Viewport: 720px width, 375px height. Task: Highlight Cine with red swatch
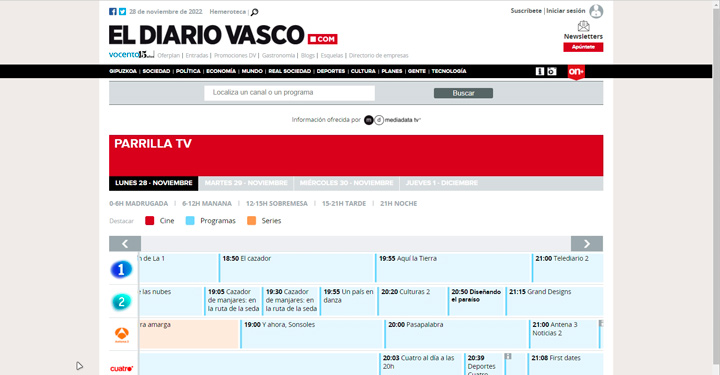click(150, 221)
